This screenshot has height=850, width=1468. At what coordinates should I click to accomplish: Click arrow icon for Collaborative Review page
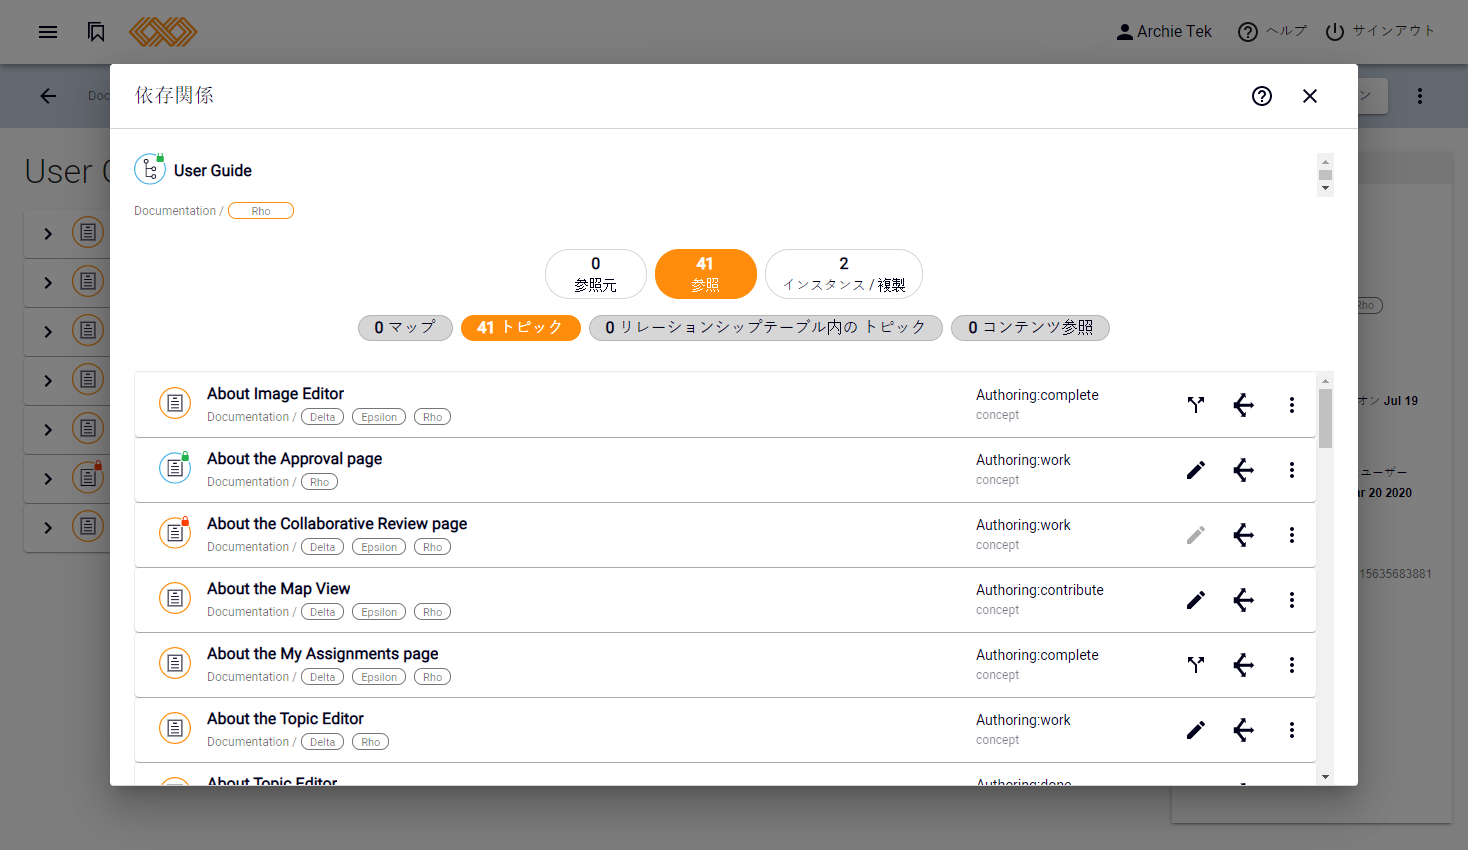[1244, 535]
